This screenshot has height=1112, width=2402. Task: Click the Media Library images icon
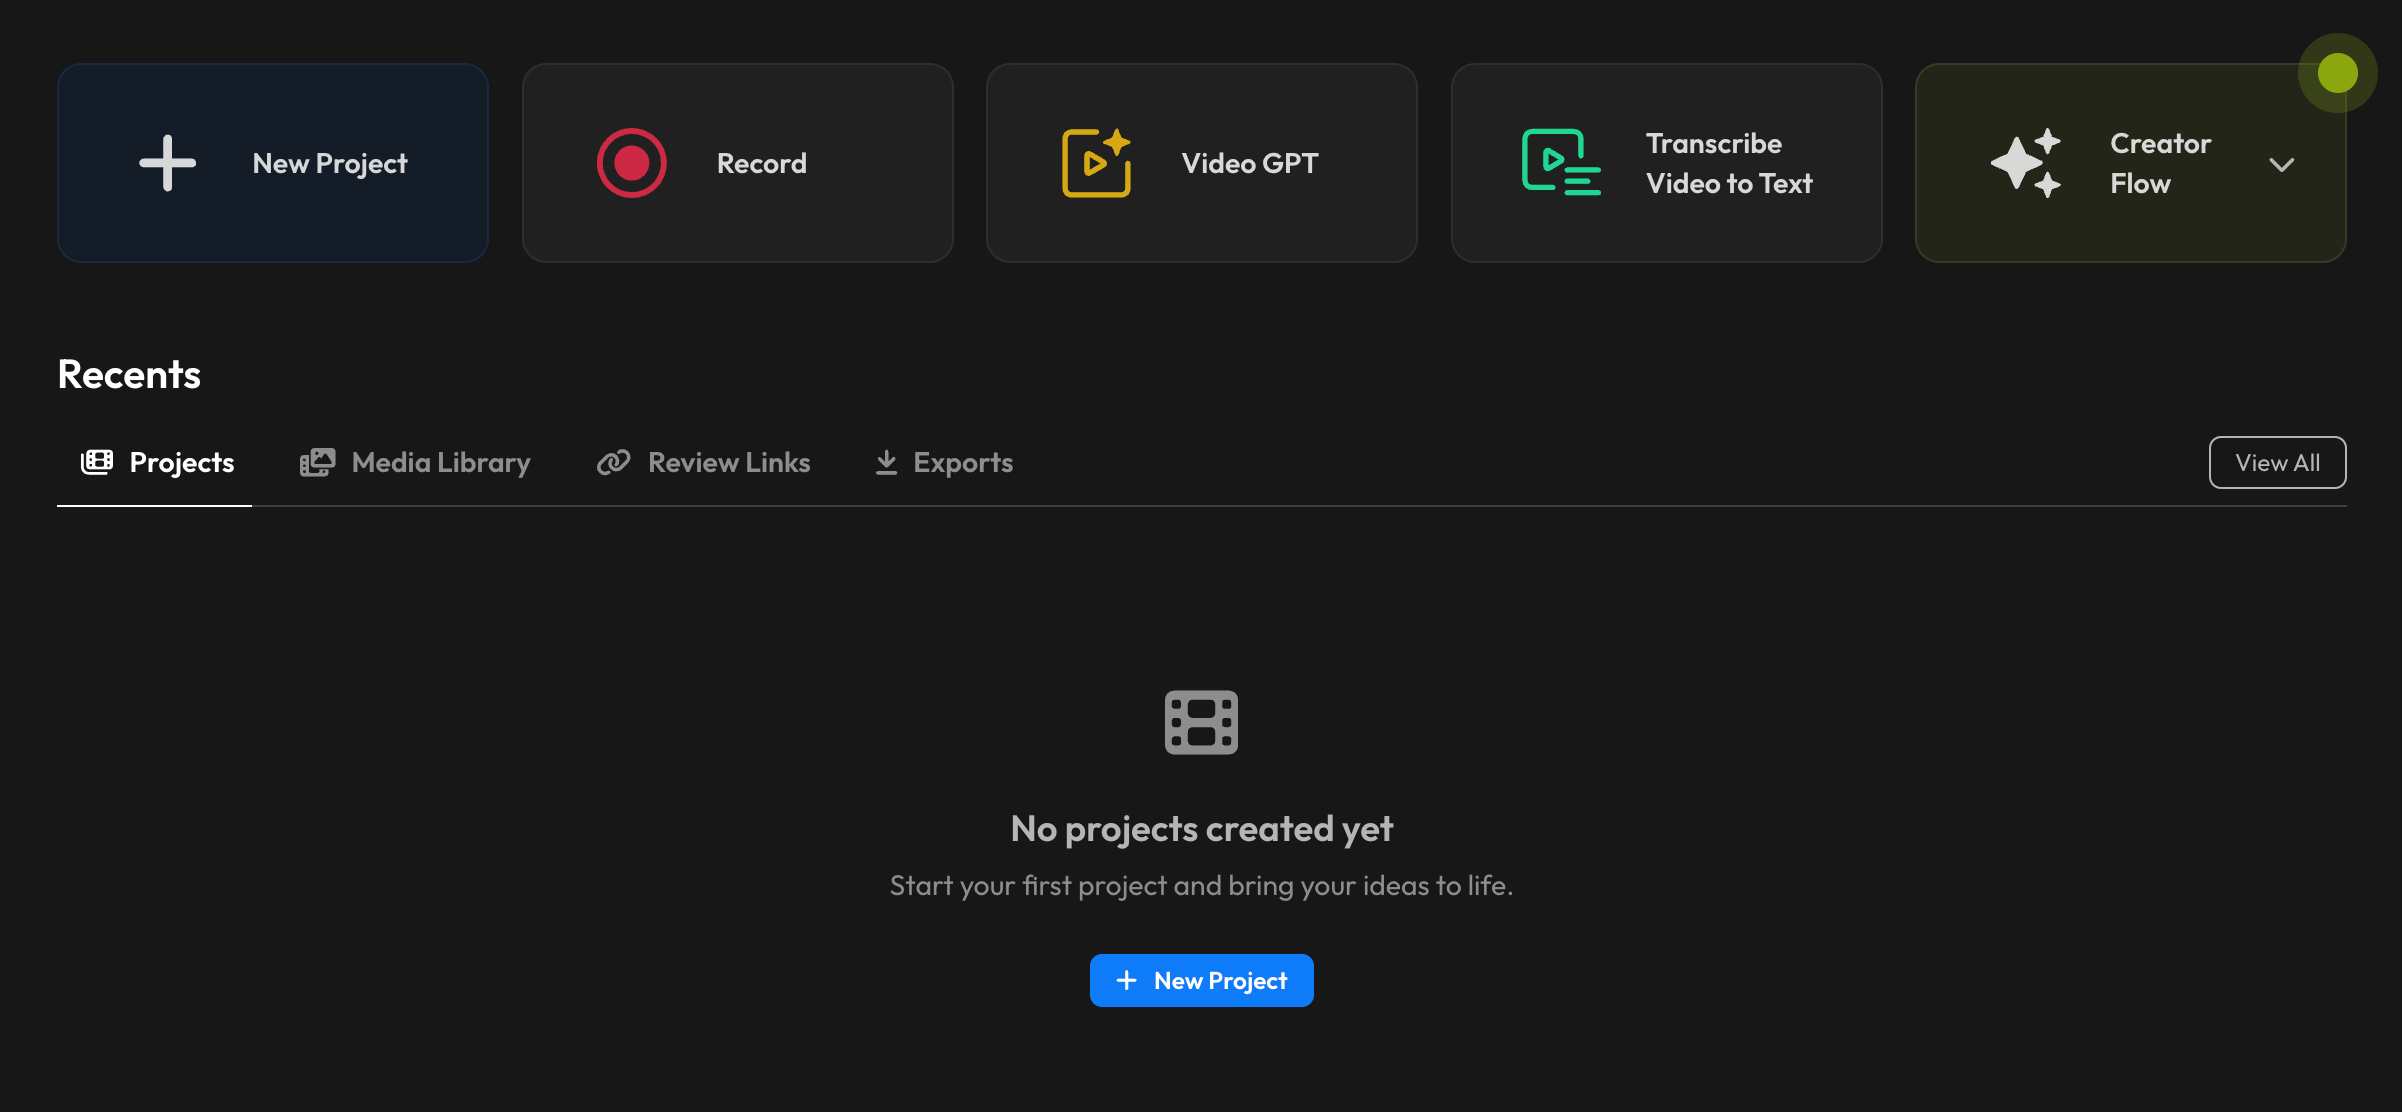point(317,462)
